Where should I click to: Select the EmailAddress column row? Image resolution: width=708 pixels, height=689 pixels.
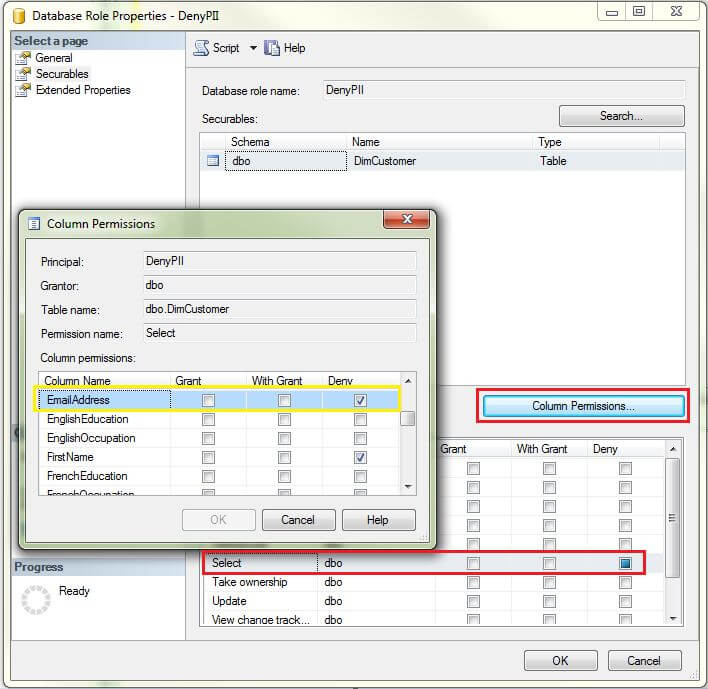[x=219, y=400]
